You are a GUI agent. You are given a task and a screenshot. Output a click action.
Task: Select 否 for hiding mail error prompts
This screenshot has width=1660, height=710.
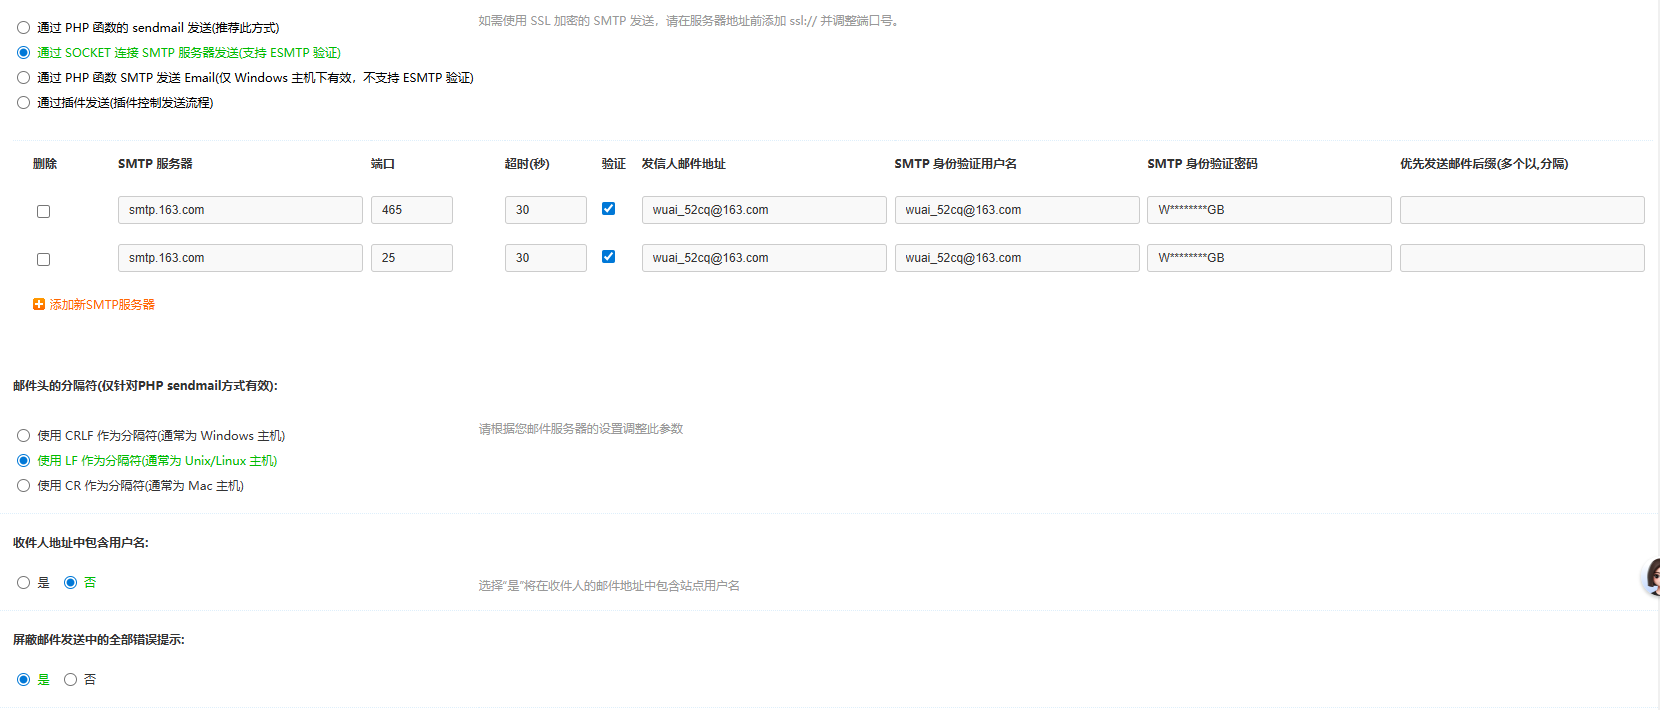click(x=70, y=680)
